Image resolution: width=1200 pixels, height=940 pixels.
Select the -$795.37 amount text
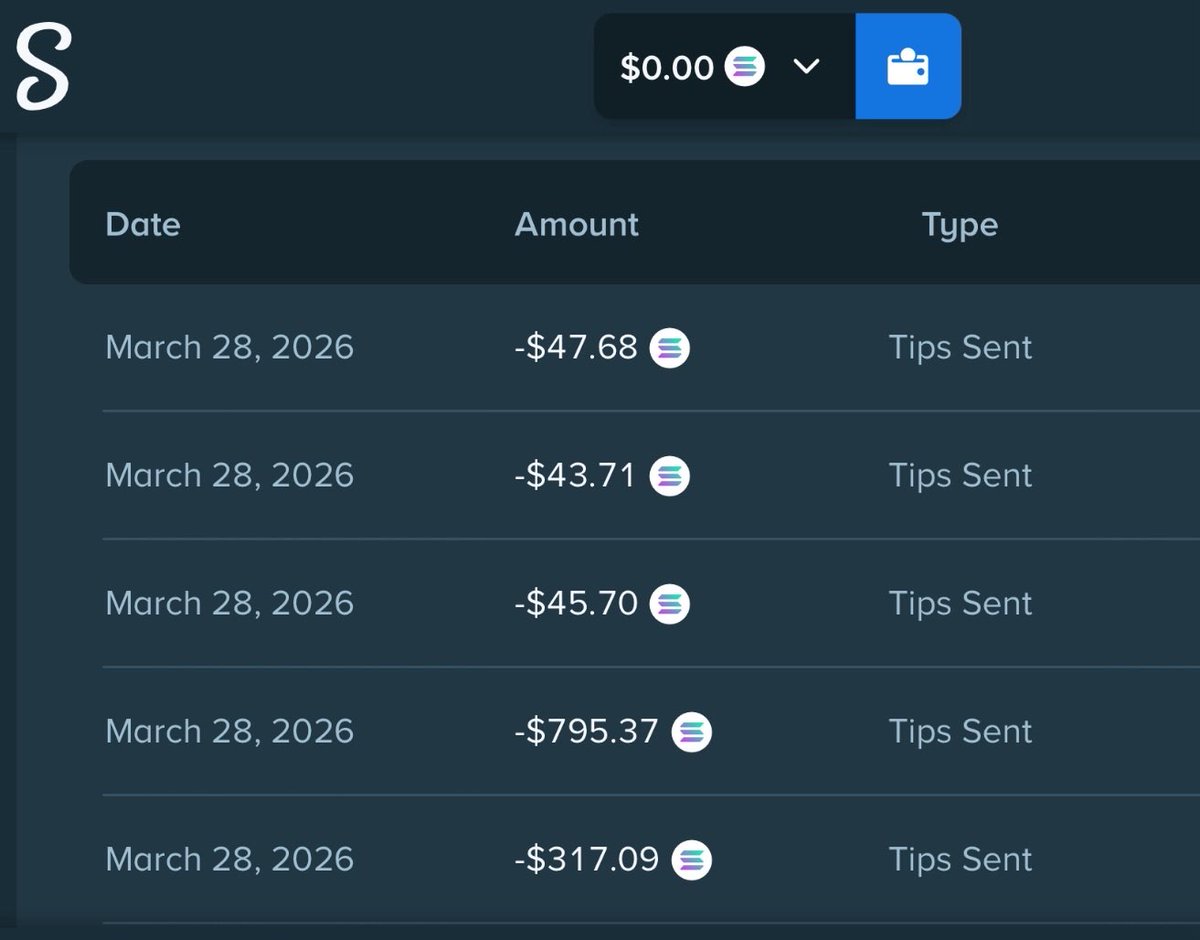(x=586, y=732)
